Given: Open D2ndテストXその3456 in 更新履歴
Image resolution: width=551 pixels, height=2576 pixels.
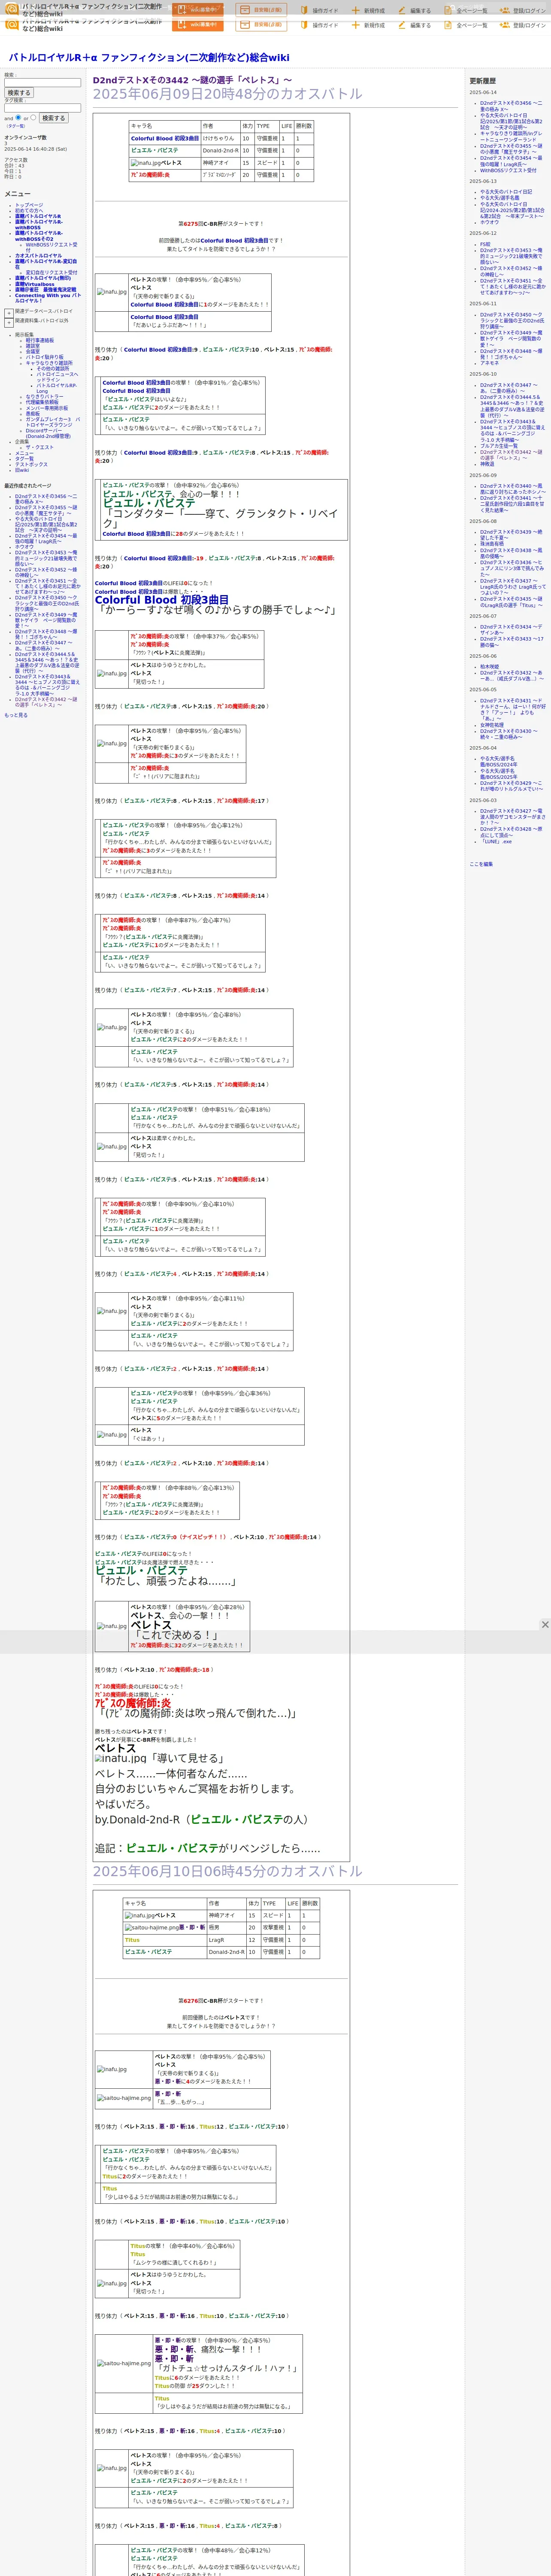Looking at the screenshot, I should pyautogui.click(x=511, y=106).
